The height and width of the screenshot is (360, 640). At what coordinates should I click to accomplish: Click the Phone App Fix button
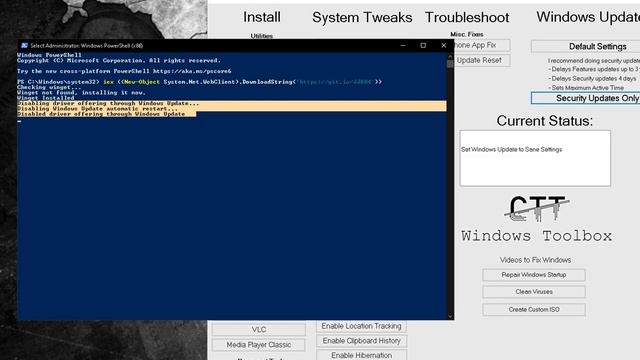click(x=482, y=45)
